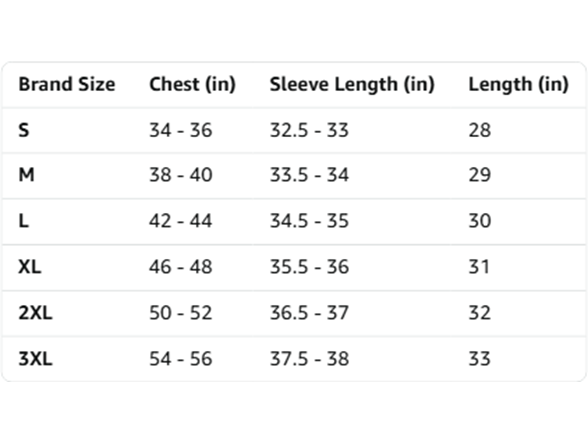Click the Sleeve Length (in) column header
Viewport: 588px width, 441px height.
[x=352, y=84]
